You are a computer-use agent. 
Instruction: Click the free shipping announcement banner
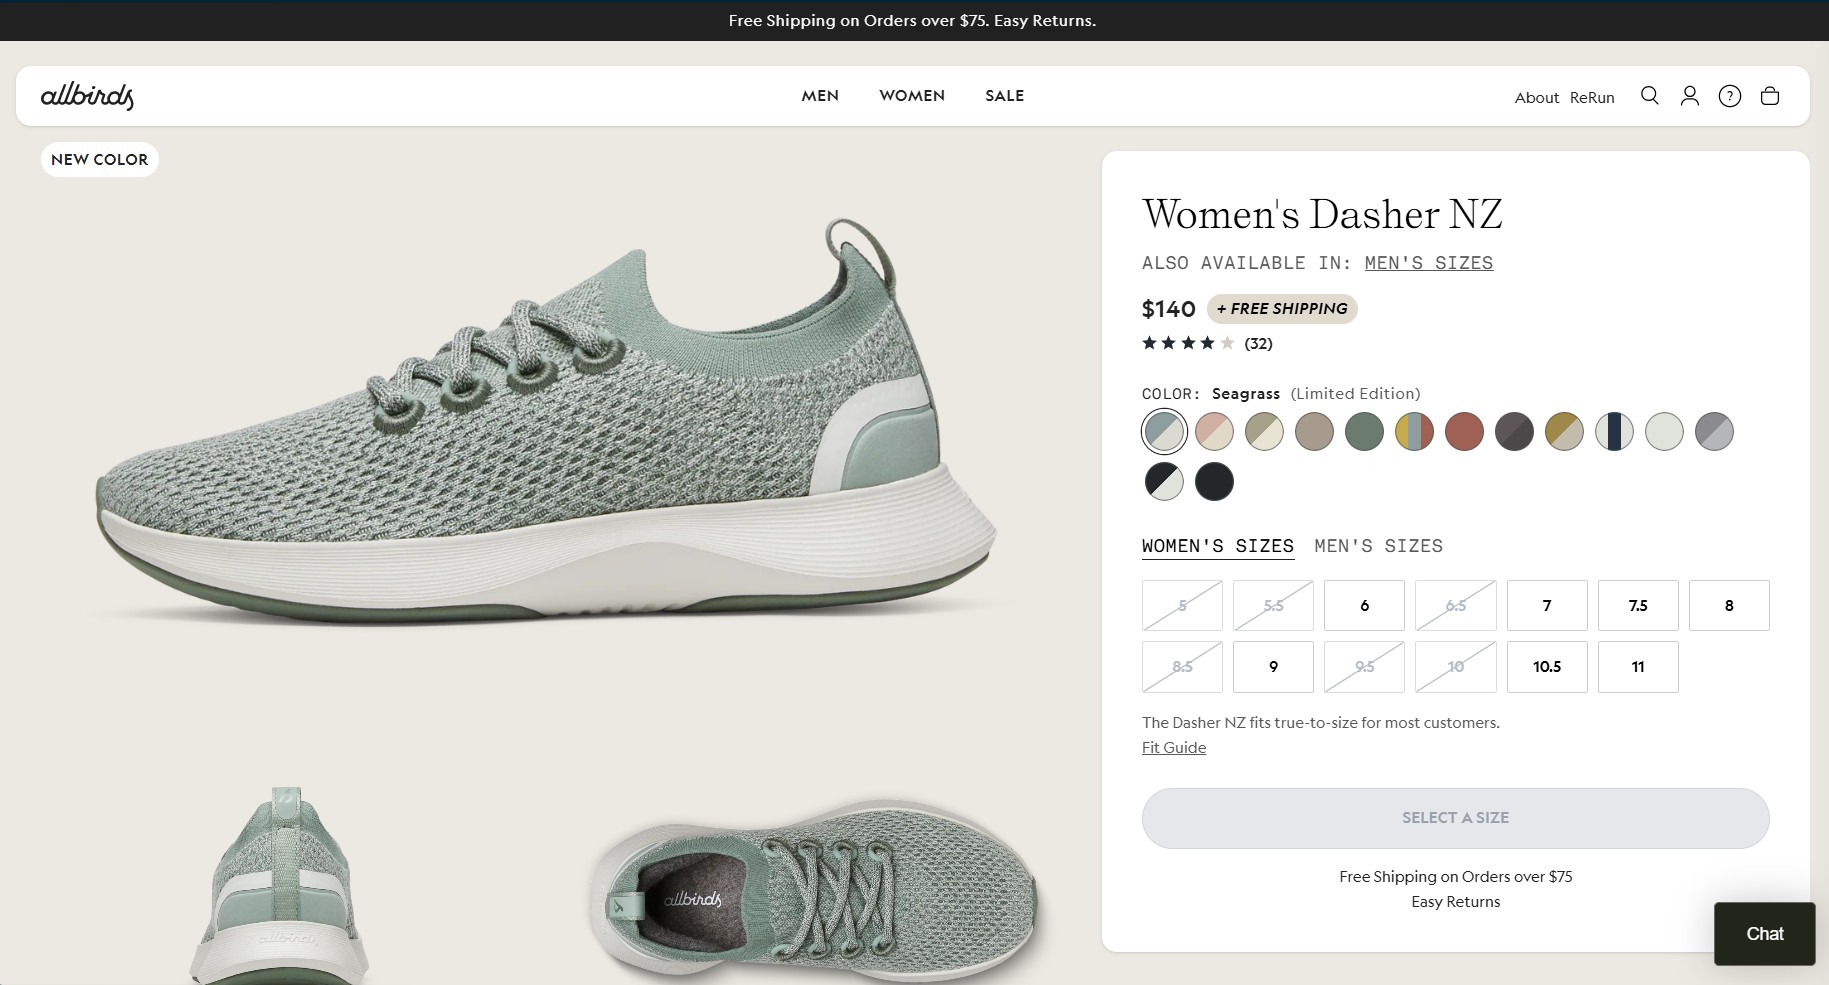pos(912,21)
